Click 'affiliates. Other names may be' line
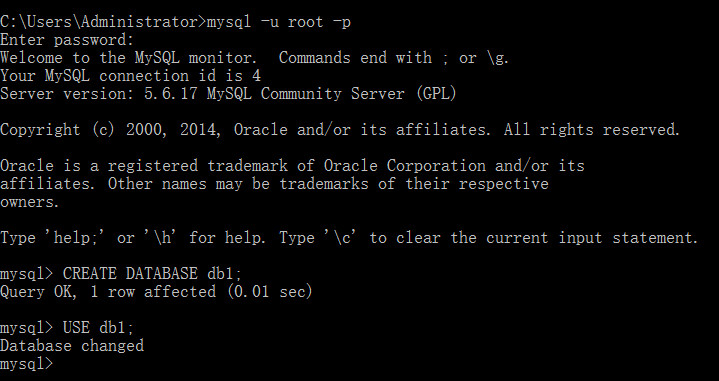719x381 pixels. [274, 184]
